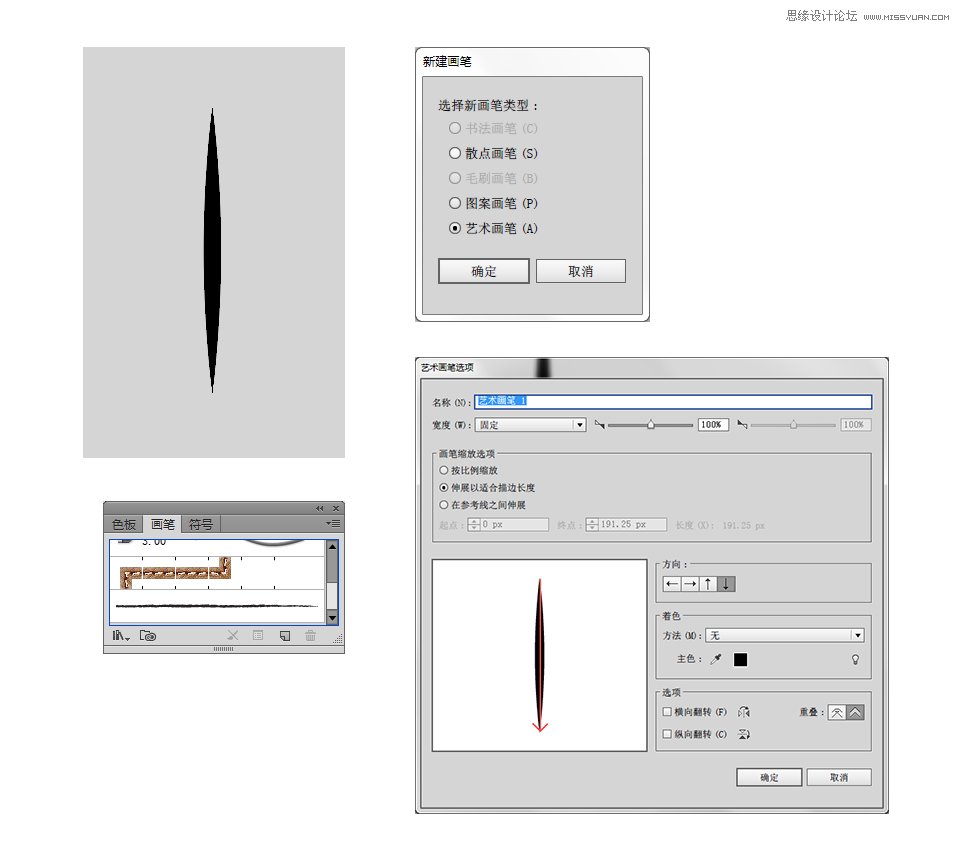Click 确定 in the 艺术画笔选项 dialog
The height and width of the screenshot is (854, 960).
(769, 777)
